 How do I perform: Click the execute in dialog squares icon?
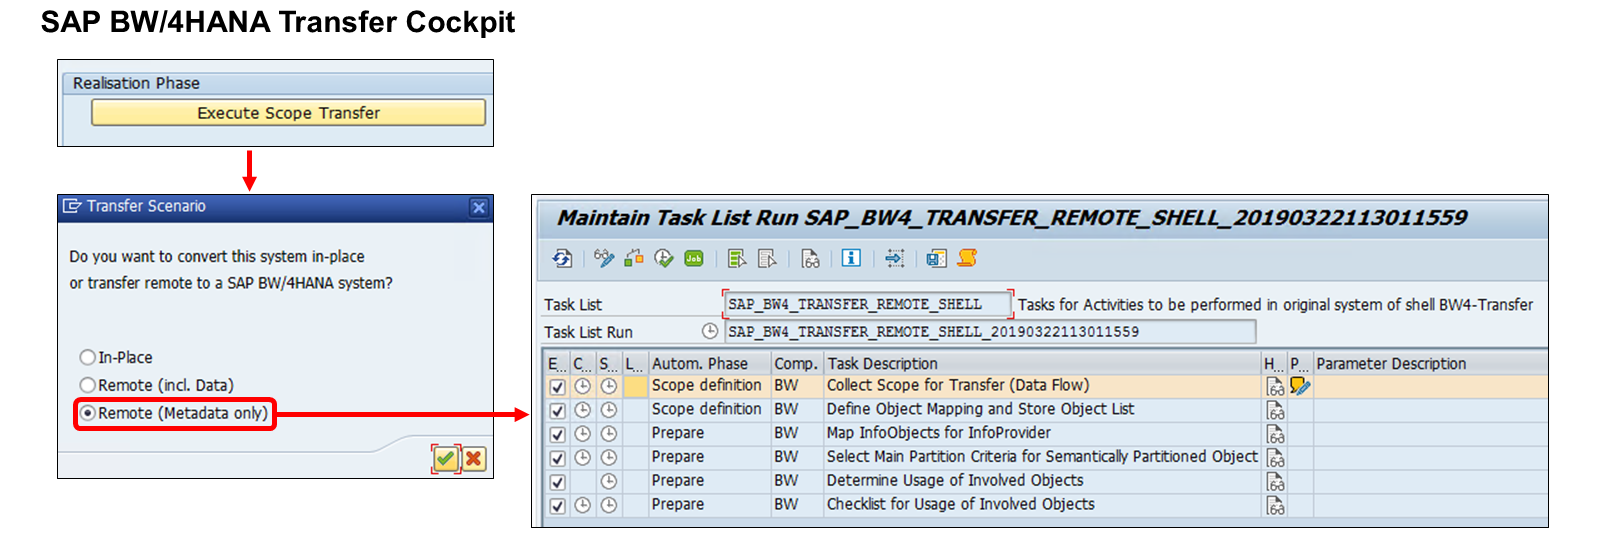[x=633, y=259]
